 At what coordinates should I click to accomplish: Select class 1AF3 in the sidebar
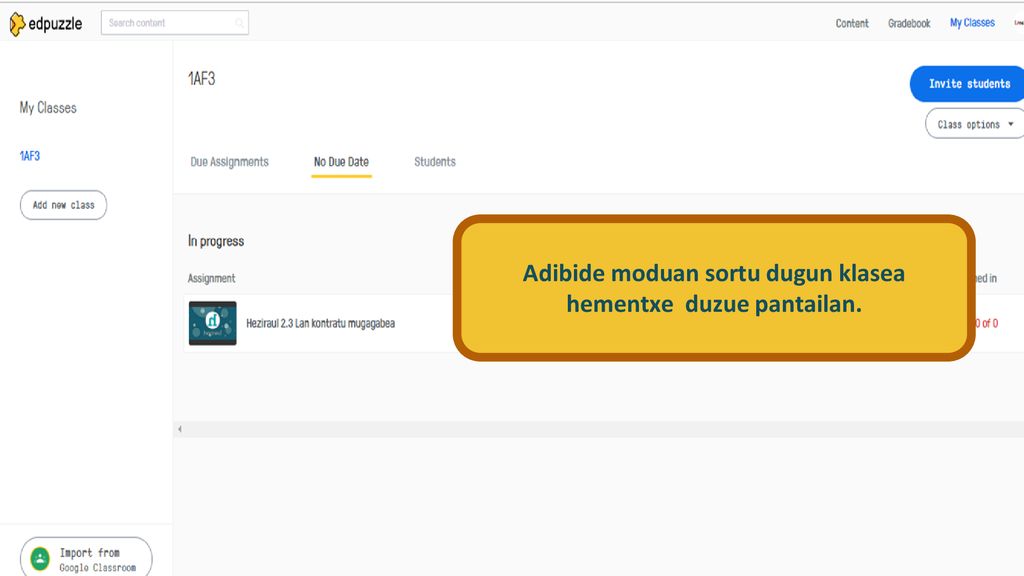tap(30, 156)
